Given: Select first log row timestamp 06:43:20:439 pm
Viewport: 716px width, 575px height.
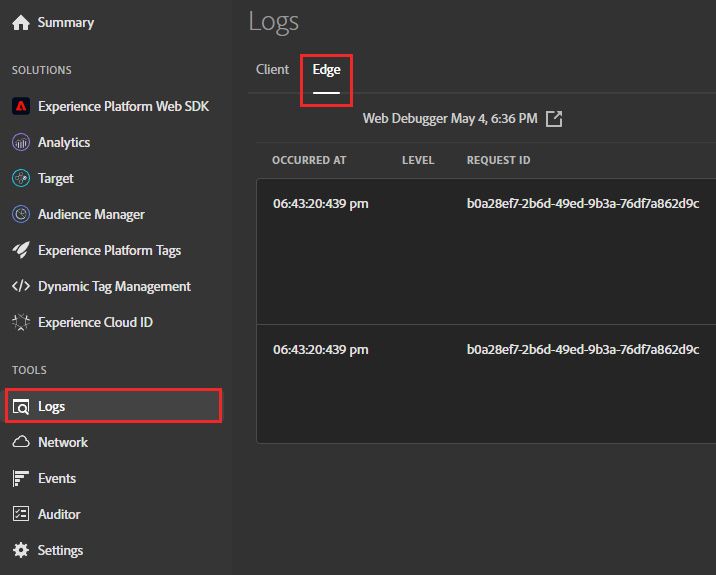Looking at the screenshot, I should click(x=321, y=203).
